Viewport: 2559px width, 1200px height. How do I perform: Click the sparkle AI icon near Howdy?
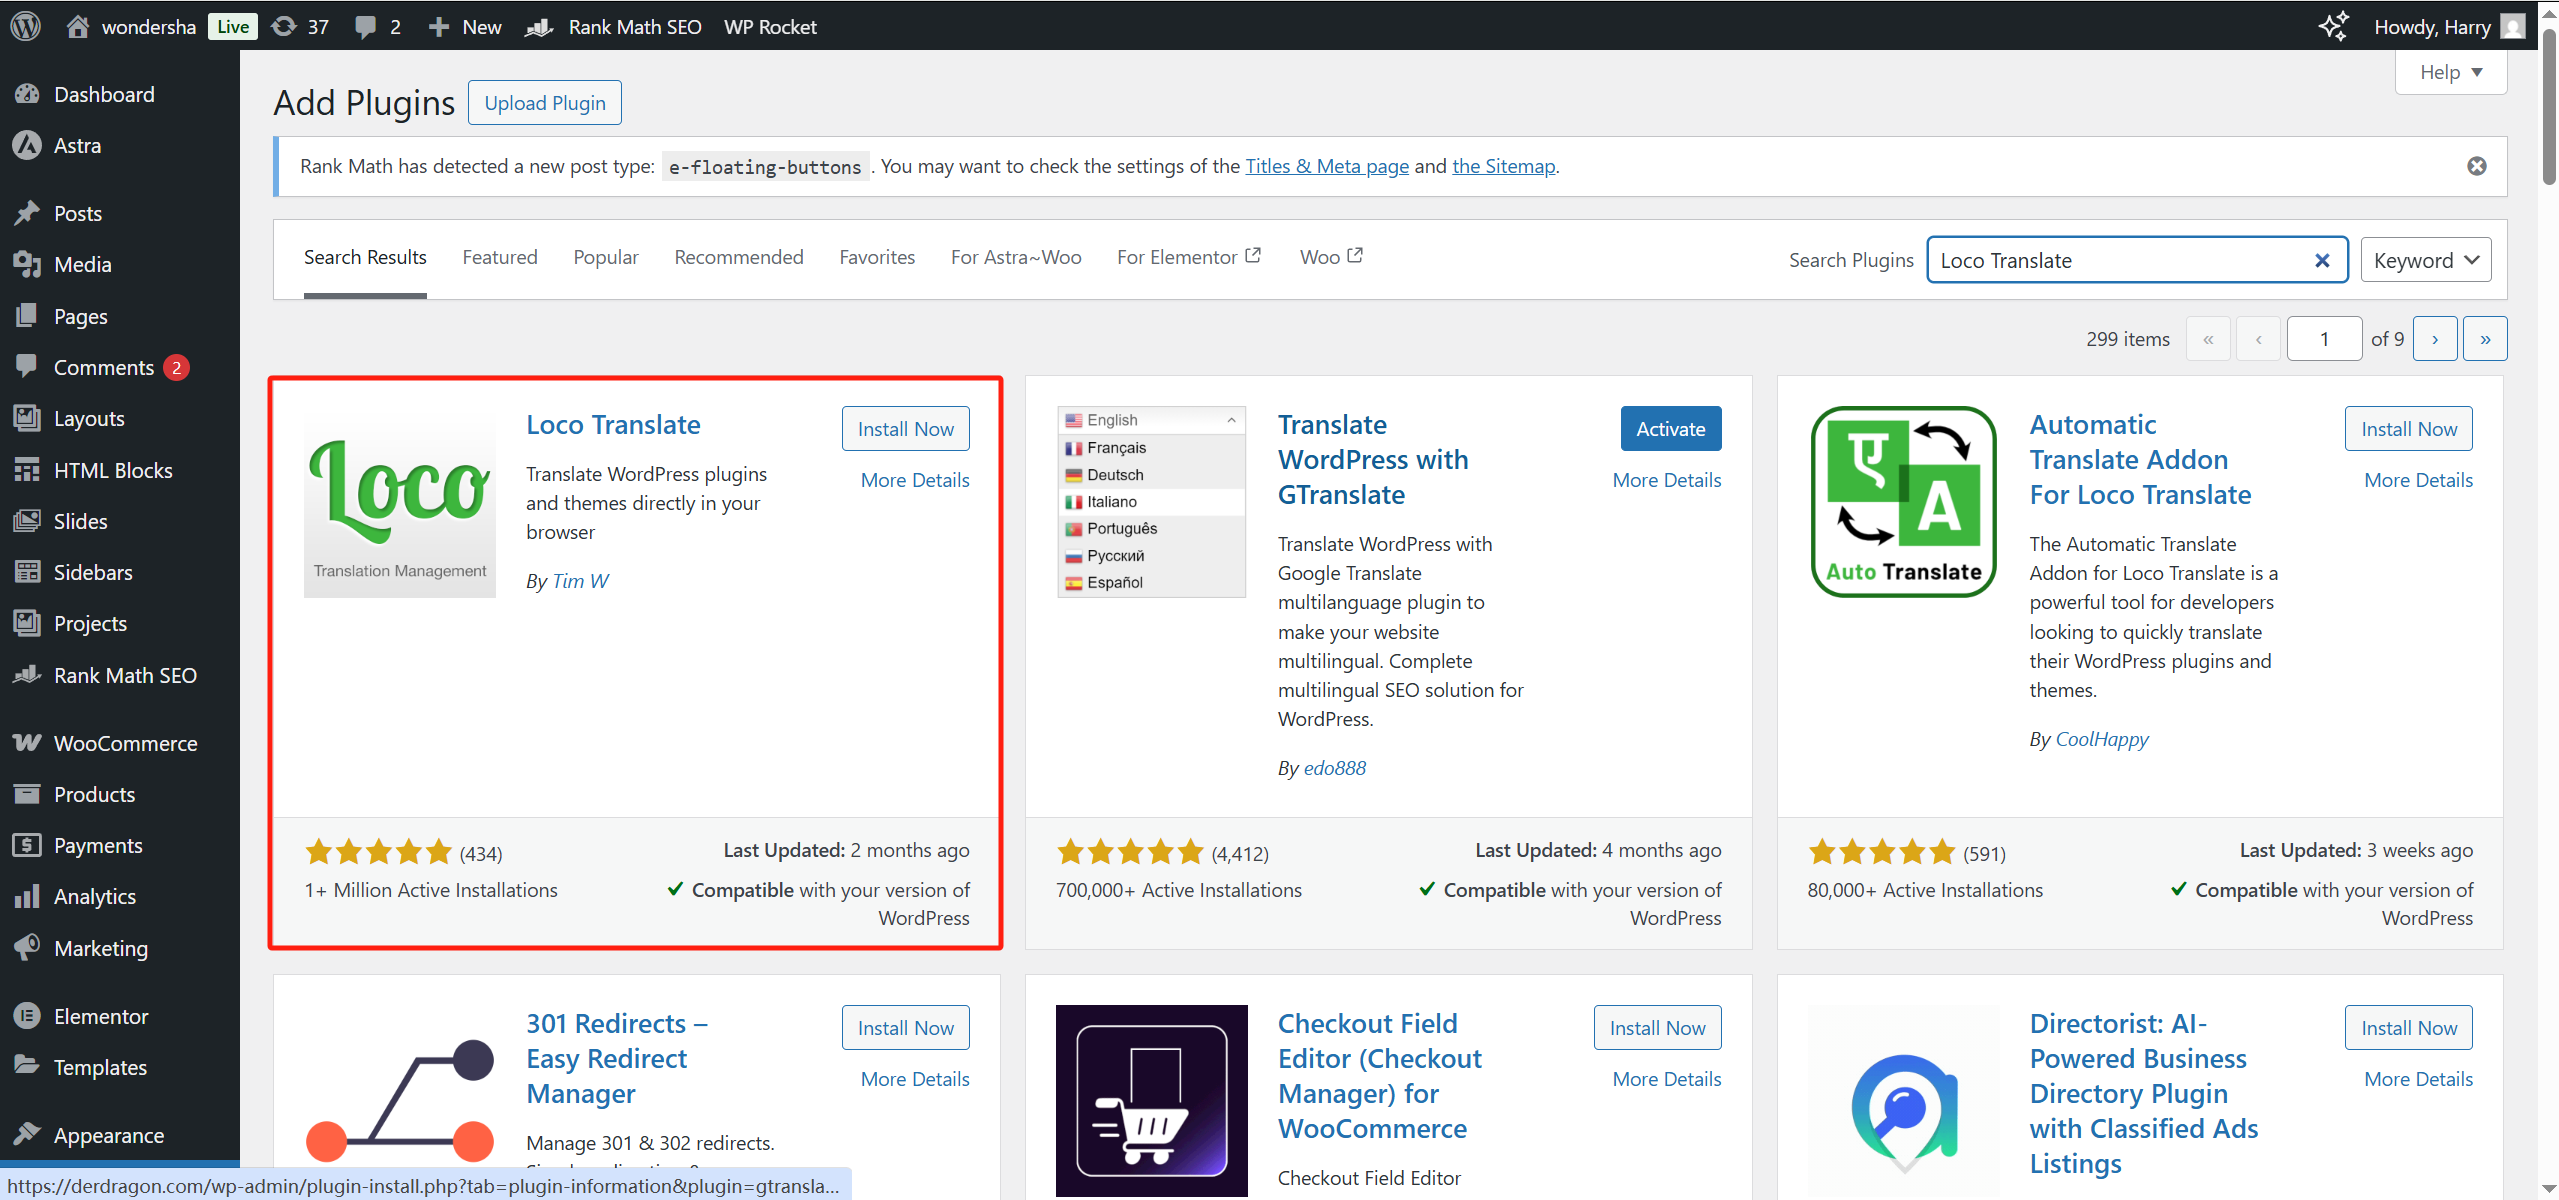tap(2333, 26)
